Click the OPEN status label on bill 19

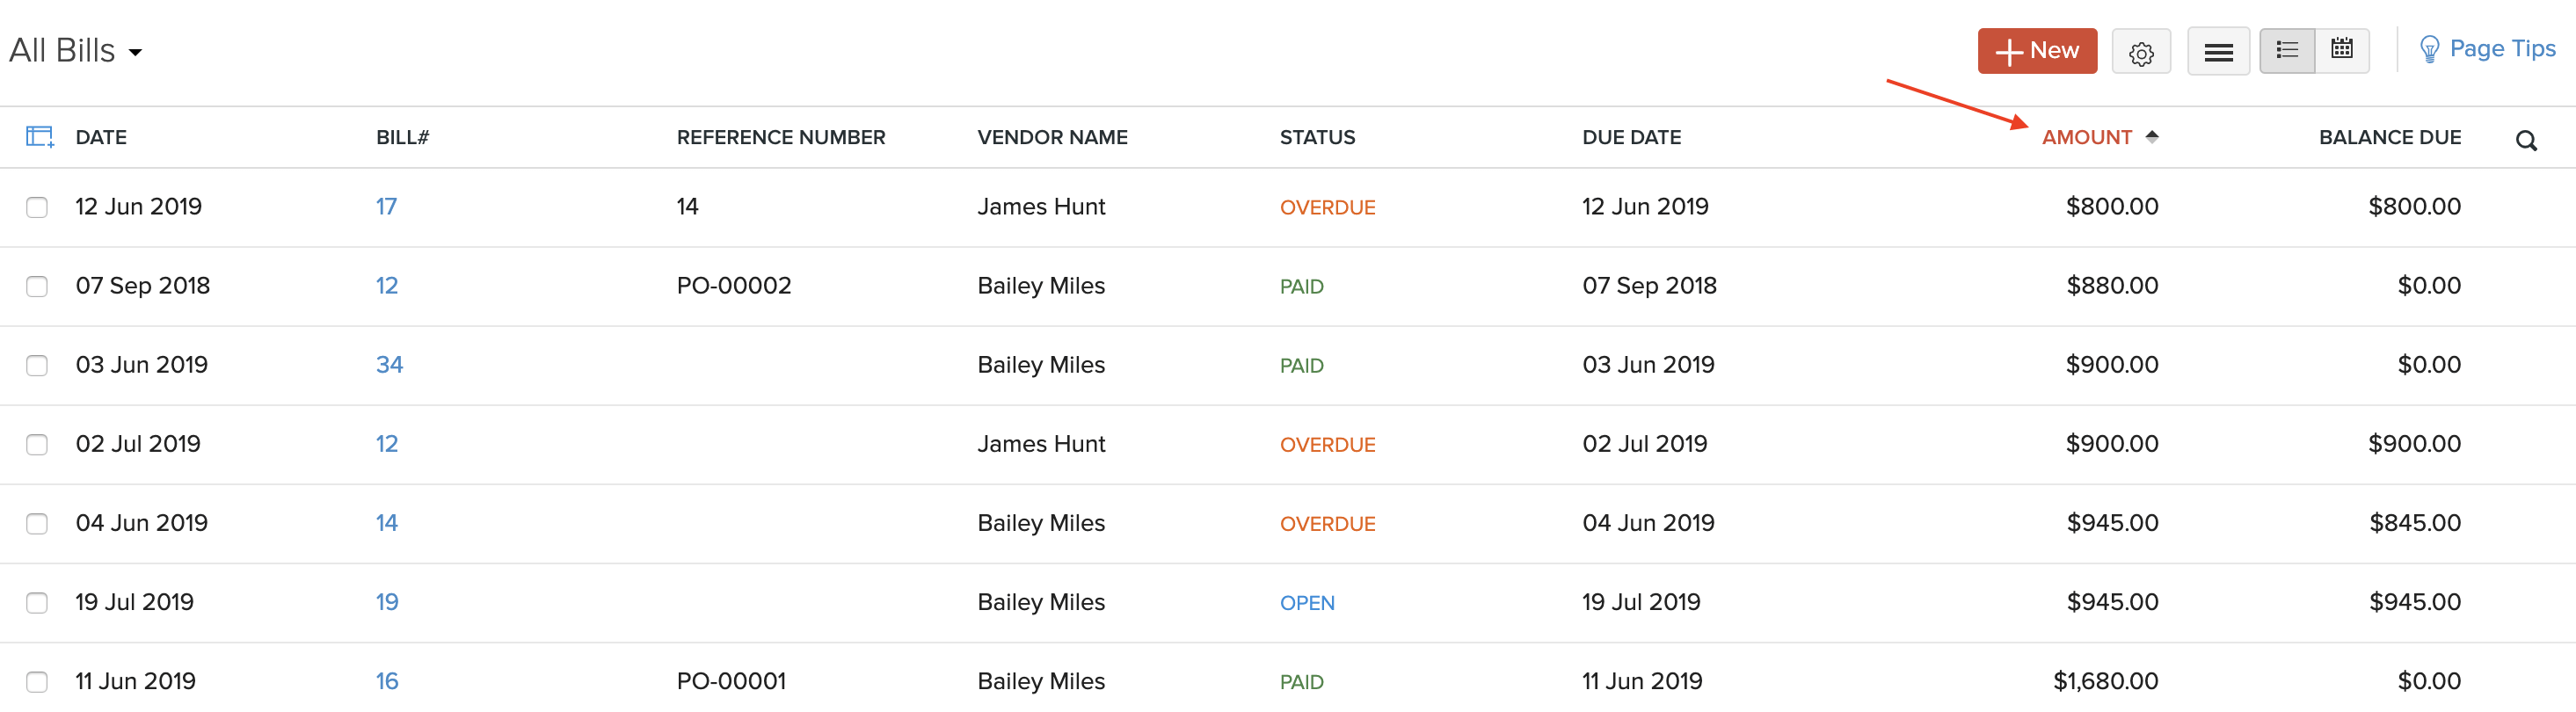click(1307, 602)
